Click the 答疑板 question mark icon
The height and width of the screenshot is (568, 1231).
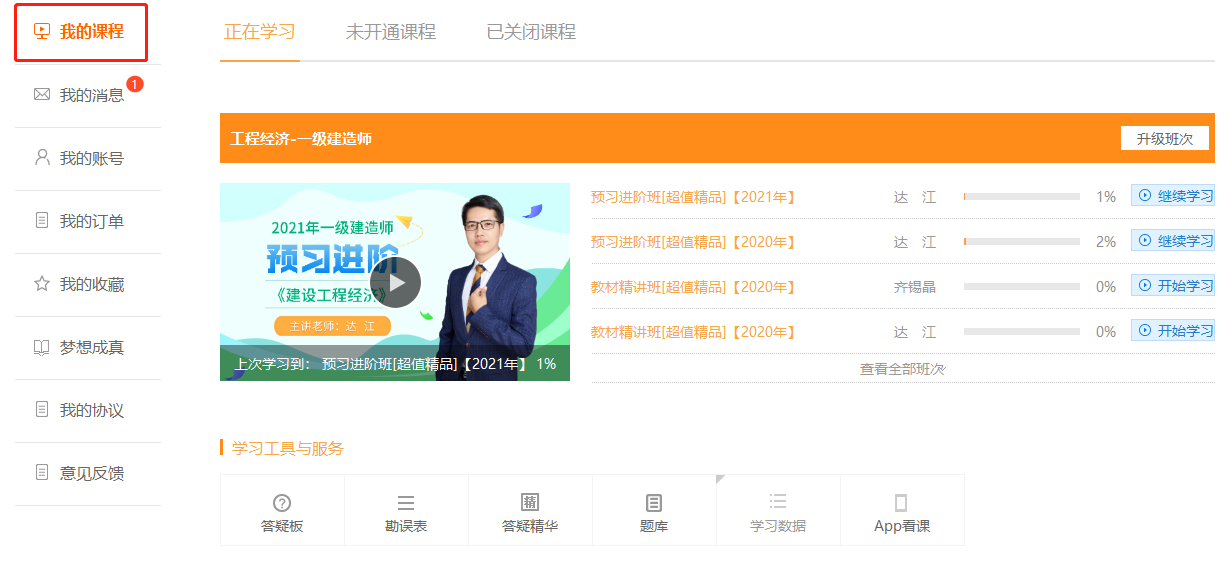point(282,503)
